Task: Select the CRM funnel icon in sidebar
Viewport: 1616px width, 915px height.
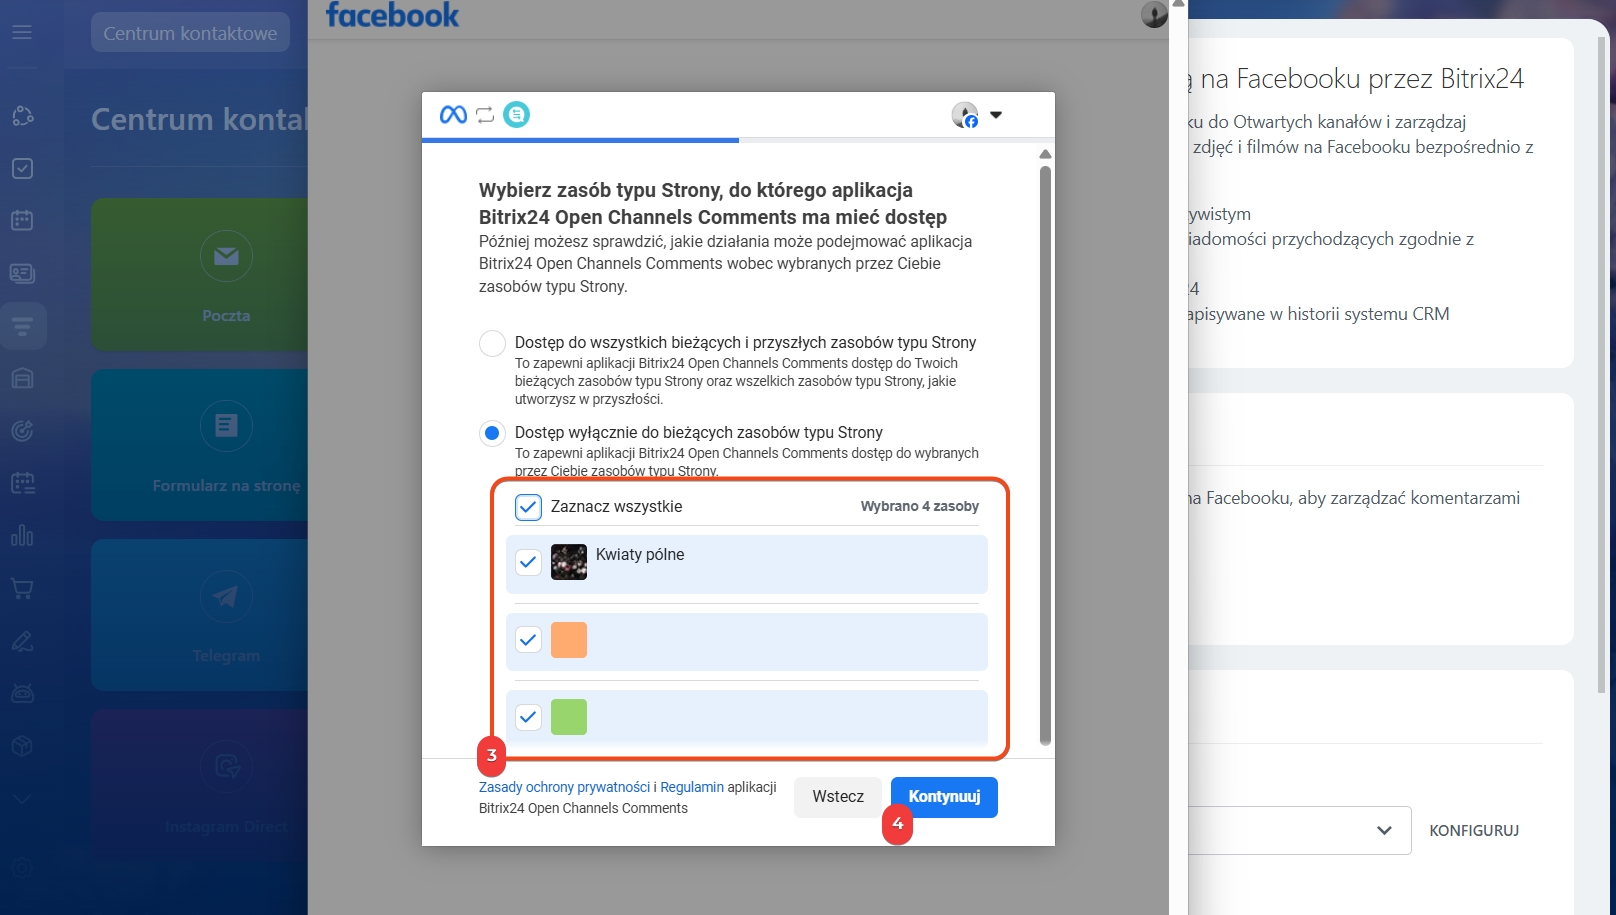Action: [22, 326]
